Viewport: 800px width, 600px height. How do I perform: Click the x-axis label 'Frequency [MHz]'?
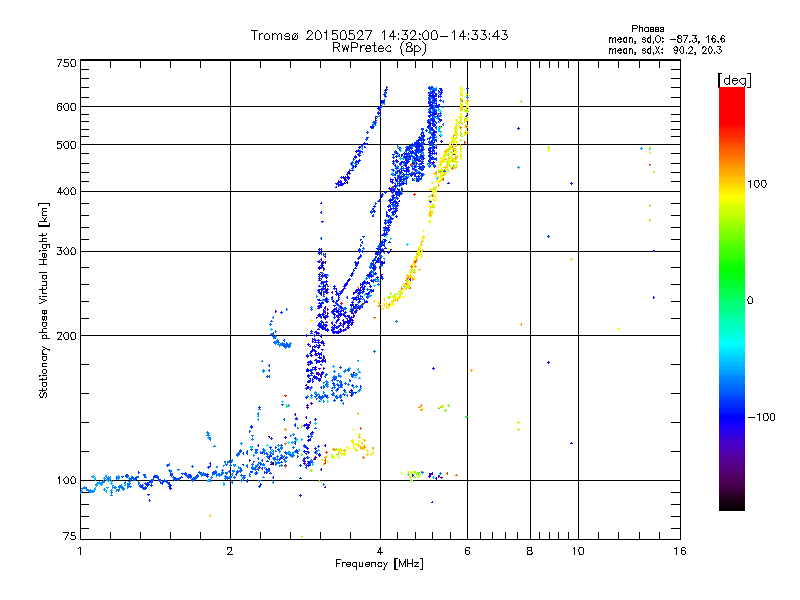[379, 564]
